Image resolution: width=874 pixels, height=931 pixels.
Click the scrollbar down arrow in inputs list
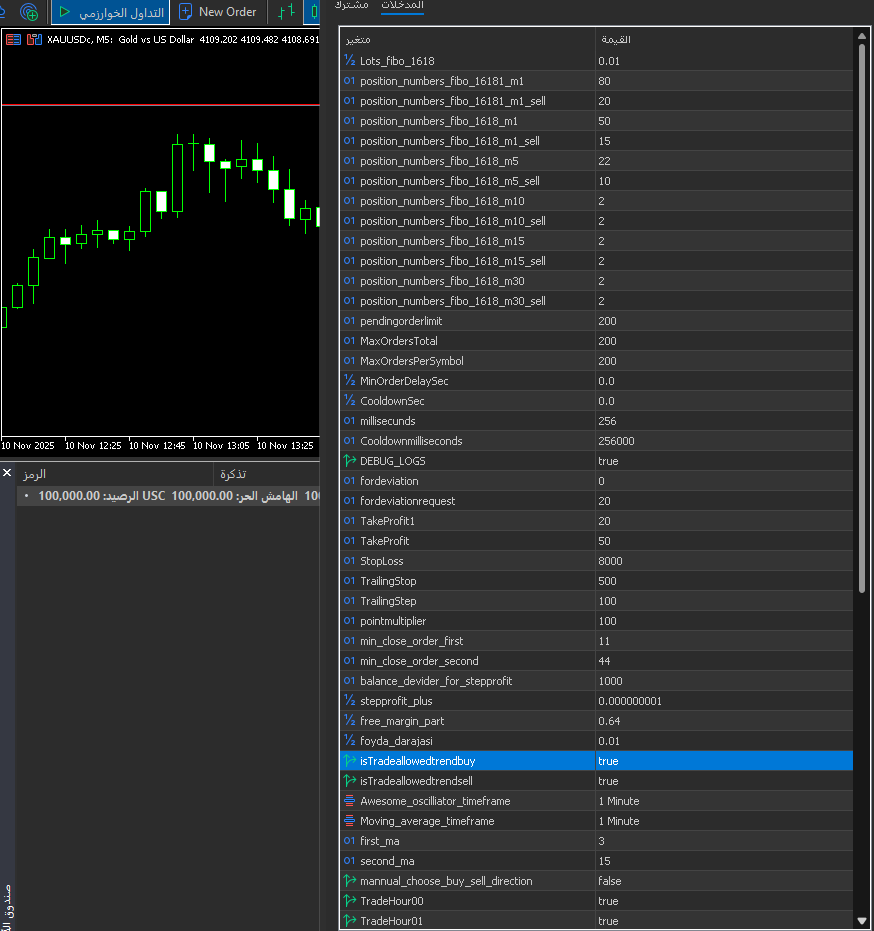(862, 921)
